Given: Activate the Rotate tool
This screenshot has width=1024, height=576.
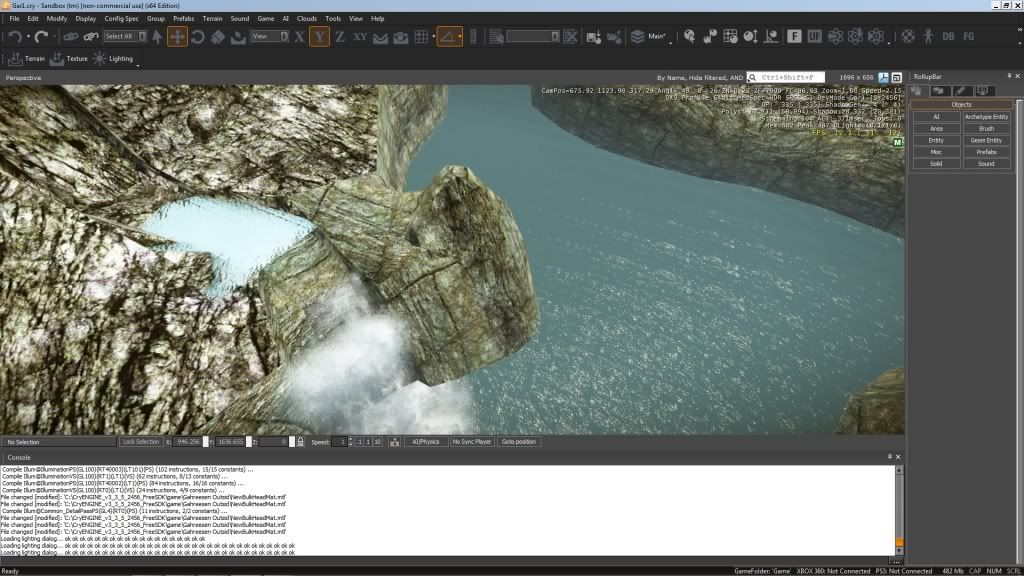Looking at the screenshot, I should [x=198, y=37].
